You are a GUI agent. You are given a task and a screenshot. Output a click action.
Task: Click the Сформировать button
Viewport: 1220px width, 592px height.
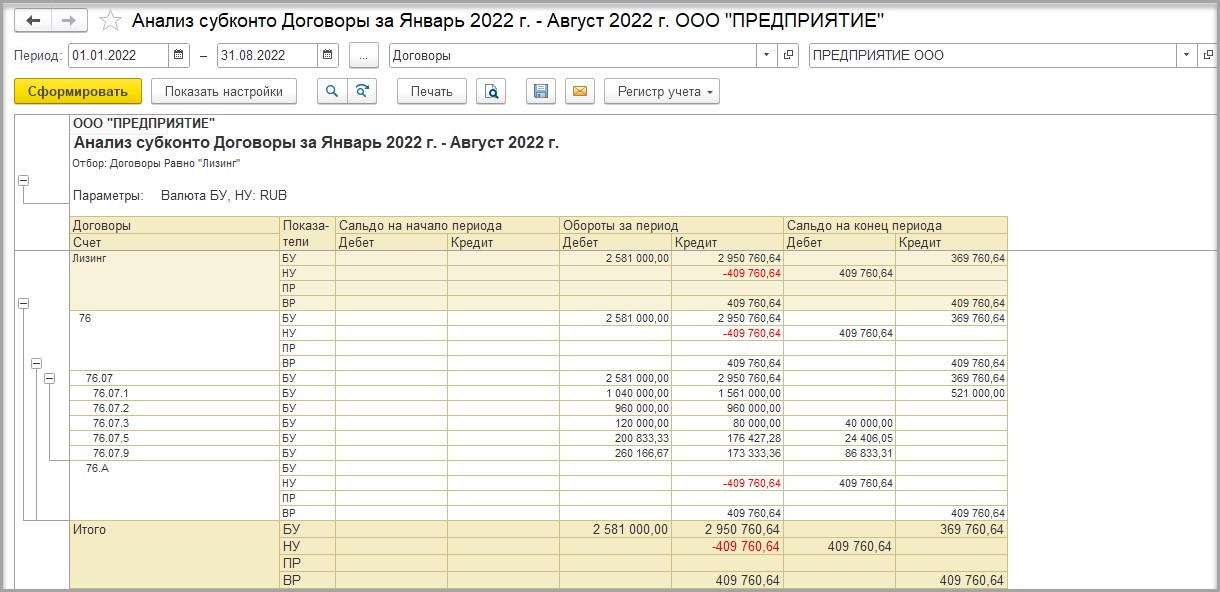point(78,92)
